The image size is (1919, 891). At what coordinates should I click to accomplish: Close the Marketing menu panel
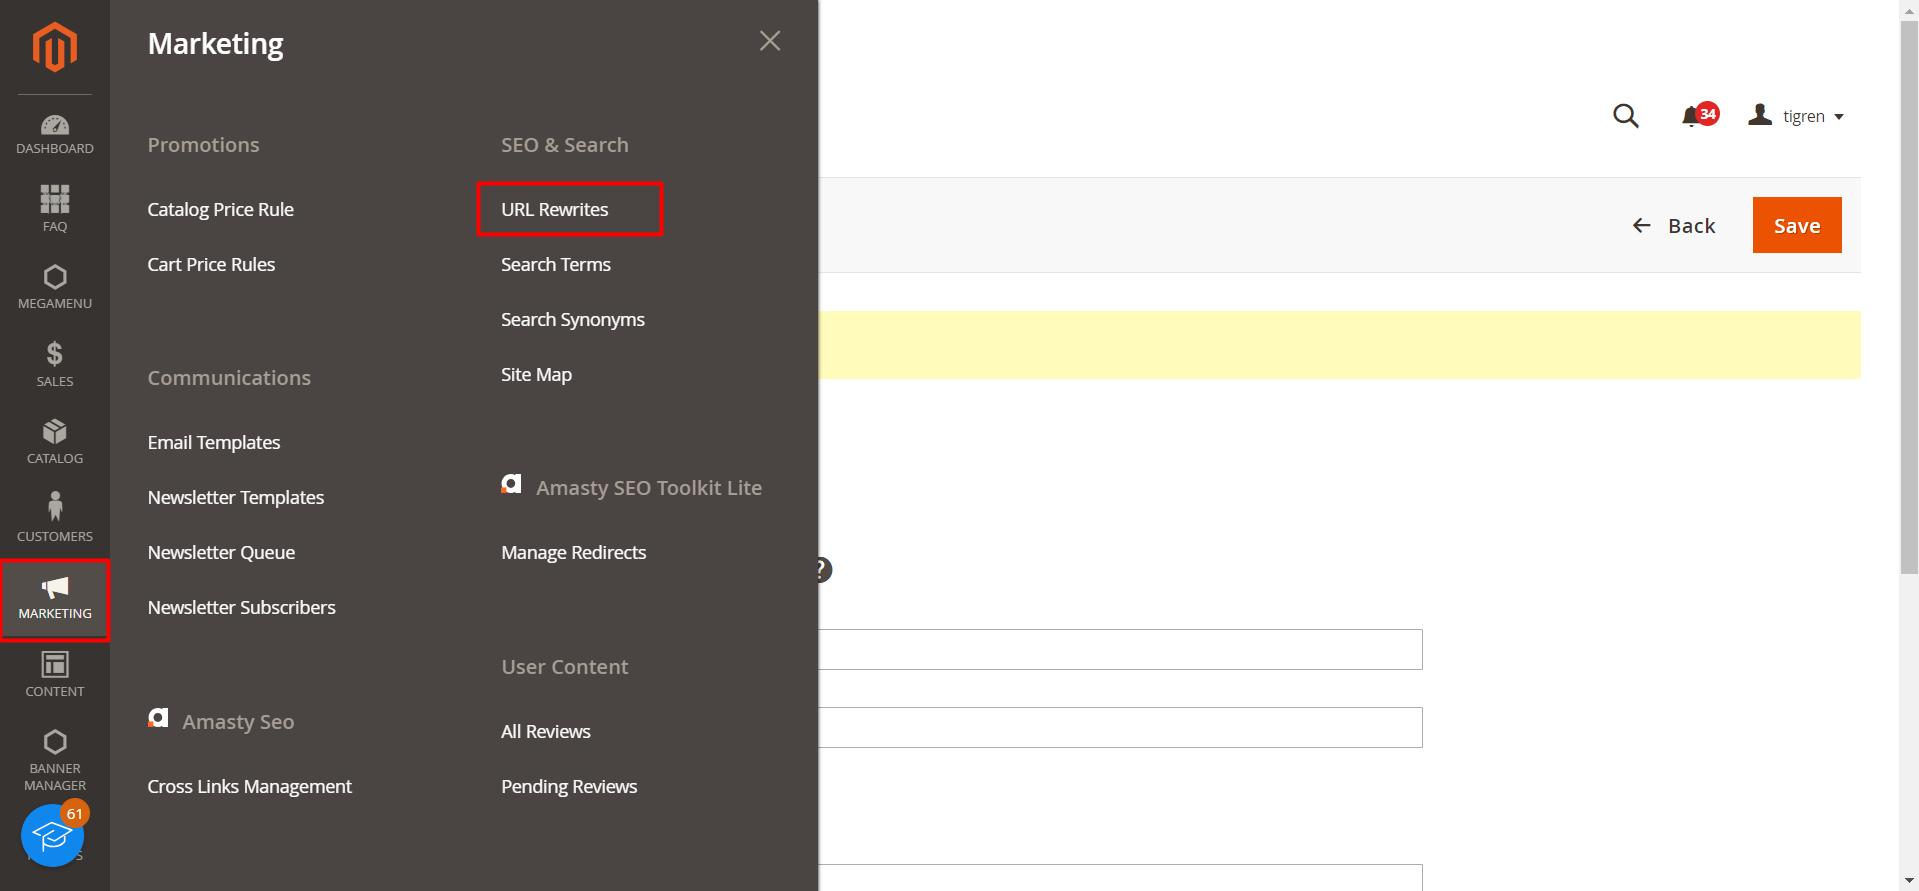[769, 41]
